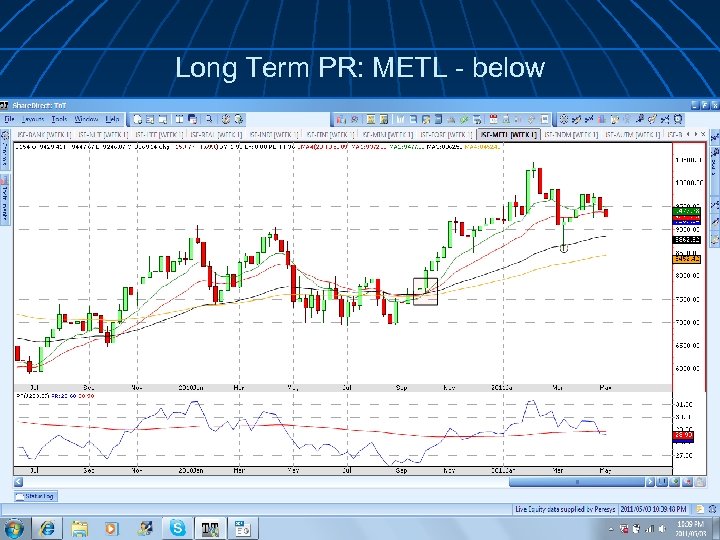This screenshot has height=540, width=720.
Task: Switch to the JSE-BANK weekly chart tab
Action: tap(44, 135)
